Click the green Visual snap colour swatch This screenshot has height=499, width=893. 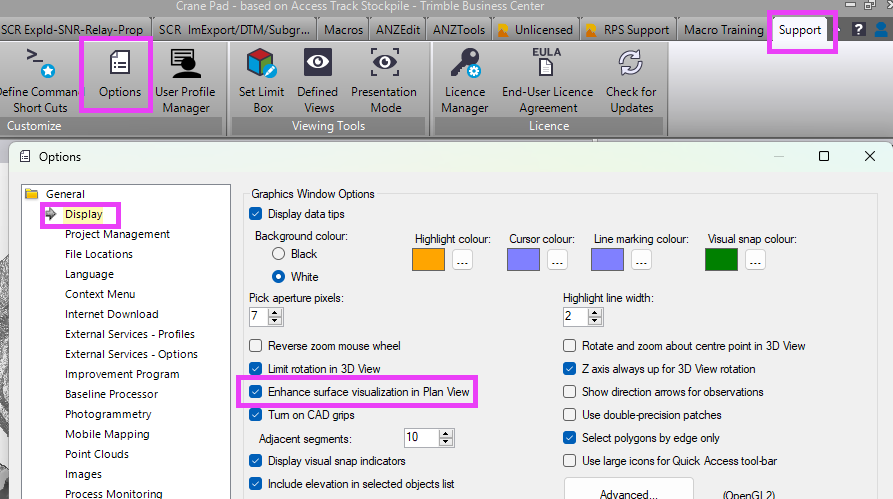tap(722, 260)
